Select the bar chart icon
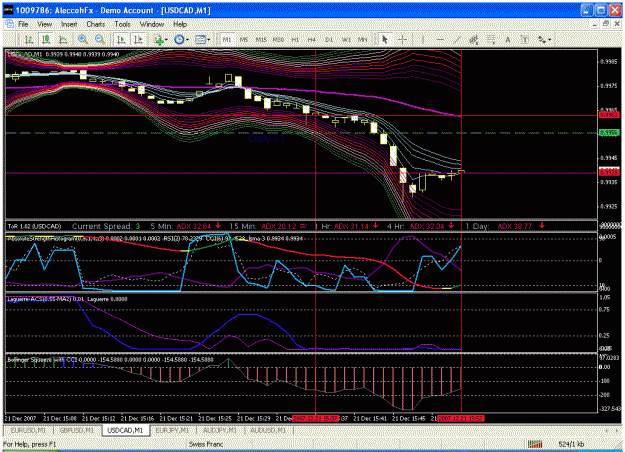625x452 pixels. click(x=29, y=39)
